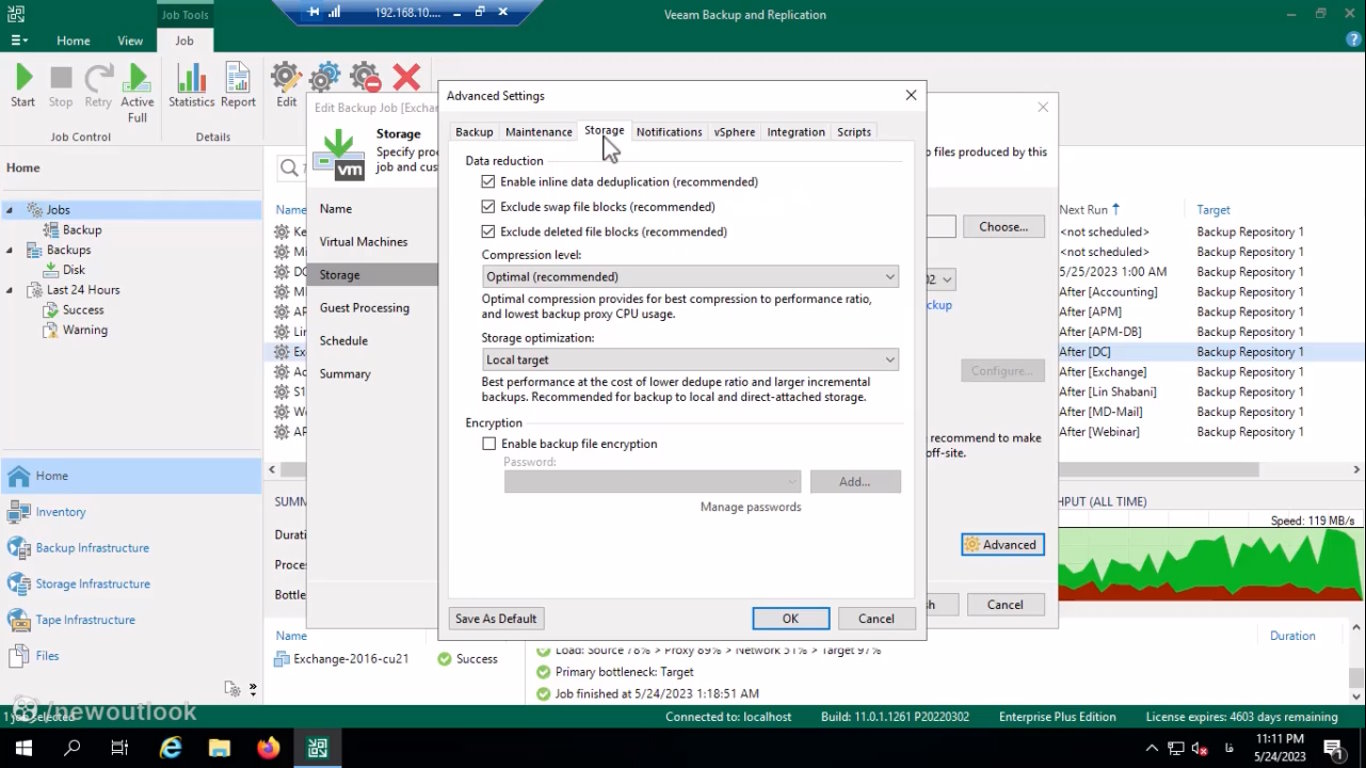Collapse the Jobs tree node
1366x768 pixels.
click(10, 210)
